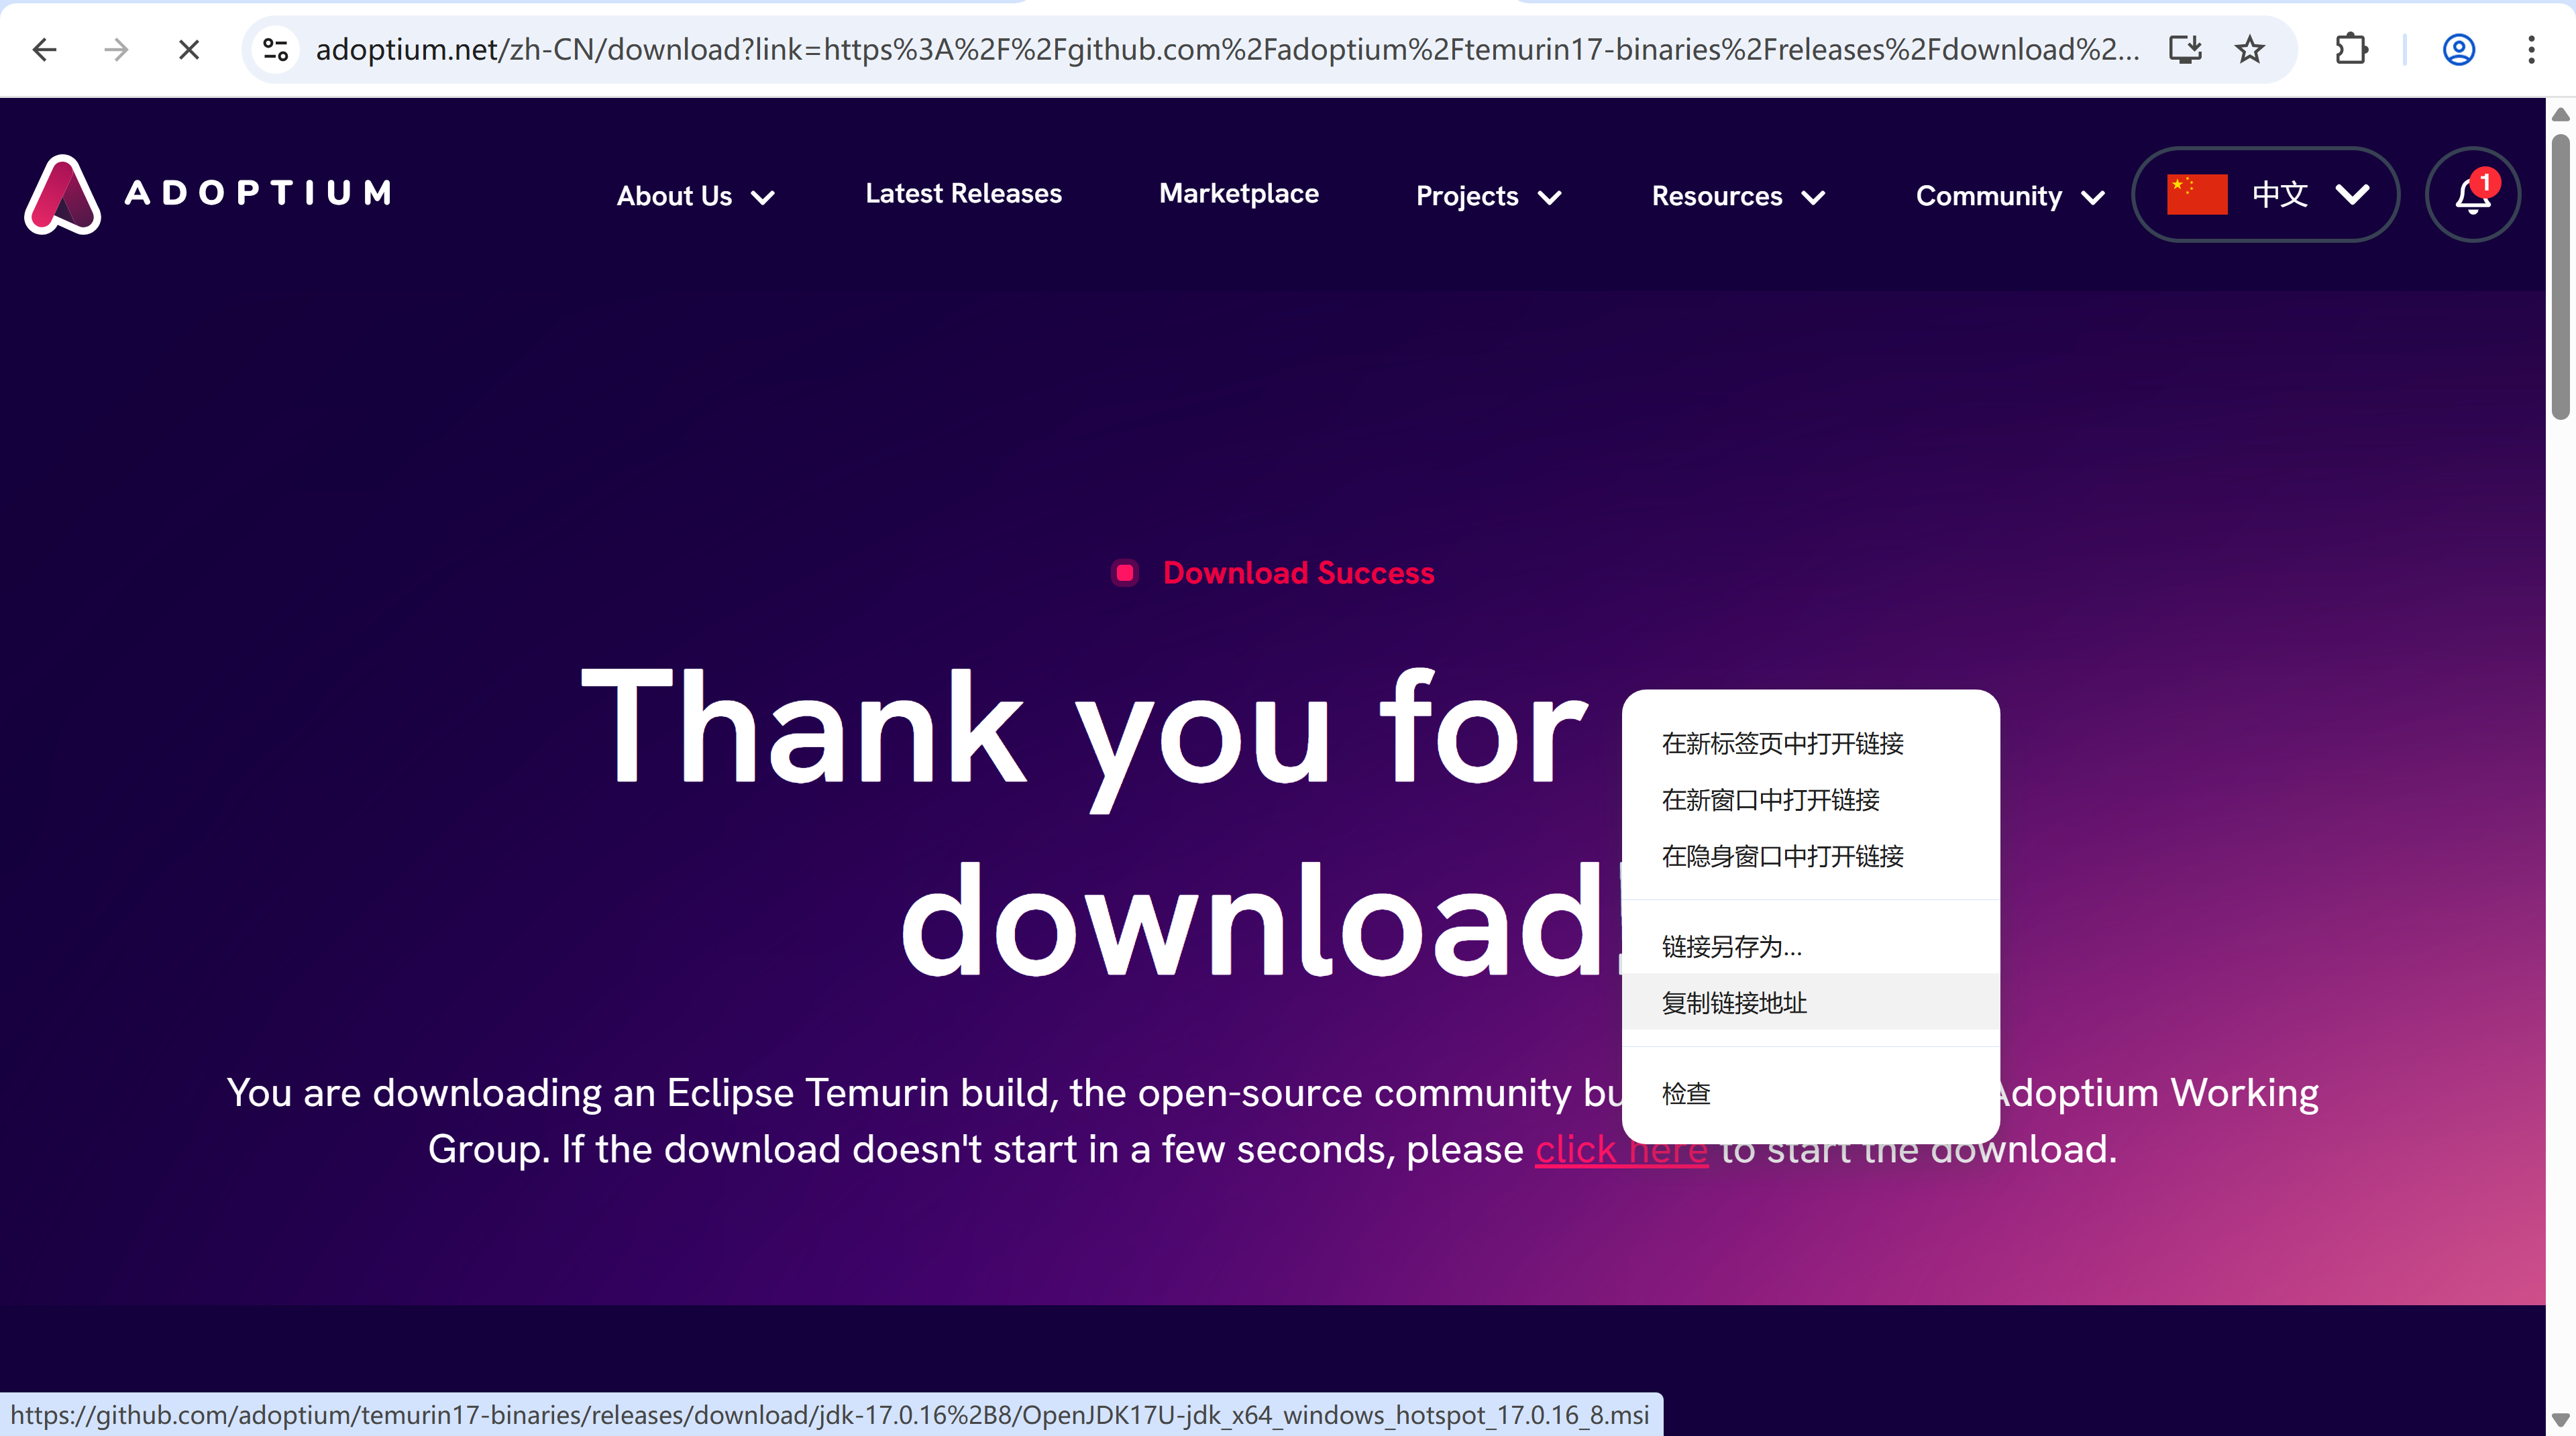Choose 检查 in context menu
The image size is (2576, 1436).
[x=1810, y=1093]
